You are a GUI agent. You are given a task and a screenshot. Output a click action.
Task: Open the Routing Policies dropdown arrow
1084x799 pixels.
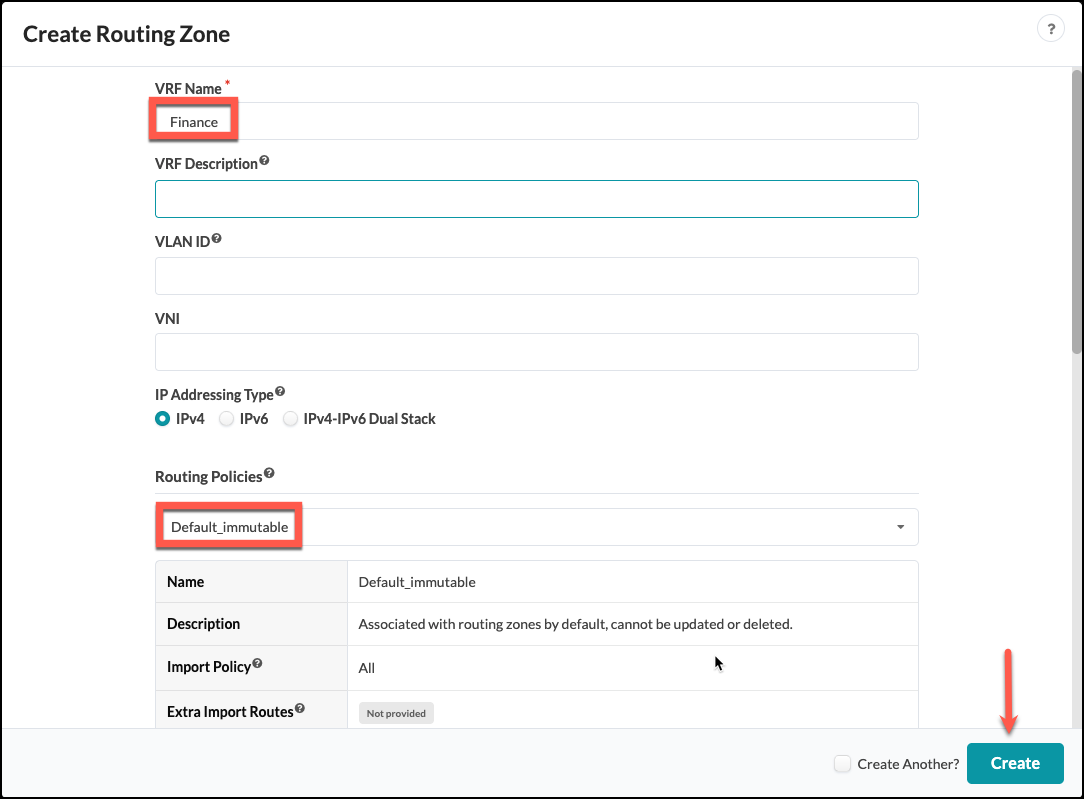[900, 527]
